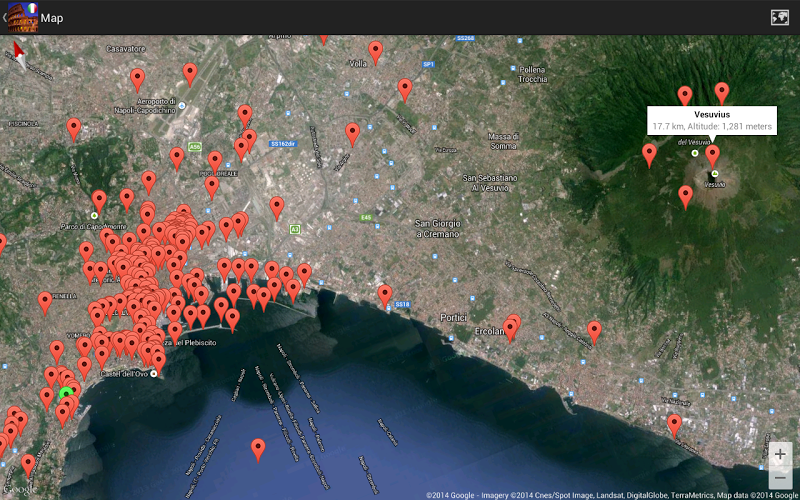Image resolution: width=800 pixels, height=500 pixels.
Task: Open the Vesuvius info popup
Action: coord(711,120)
